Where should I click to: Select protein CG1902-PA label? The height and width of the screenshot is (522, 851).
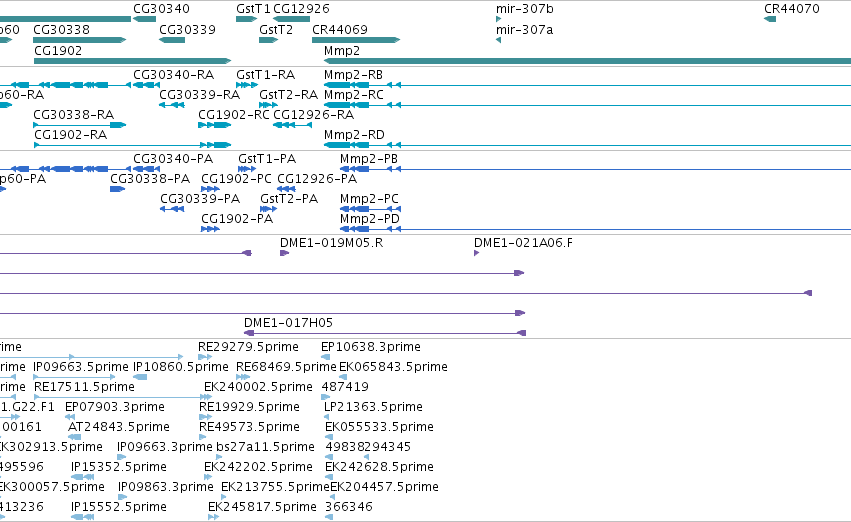237,219
